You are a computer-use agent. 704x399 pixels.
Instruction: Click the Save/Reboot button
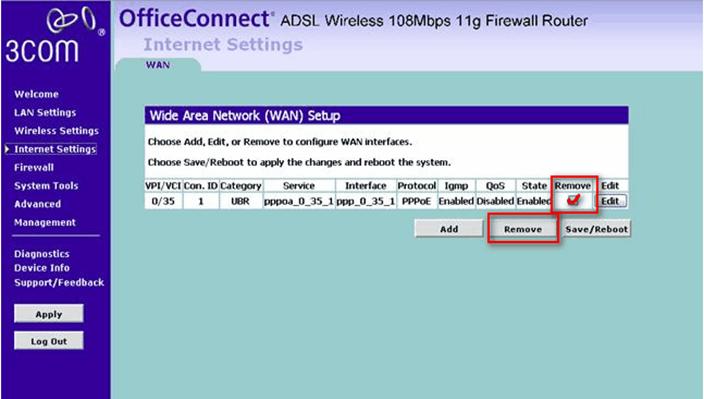point(596,229)
